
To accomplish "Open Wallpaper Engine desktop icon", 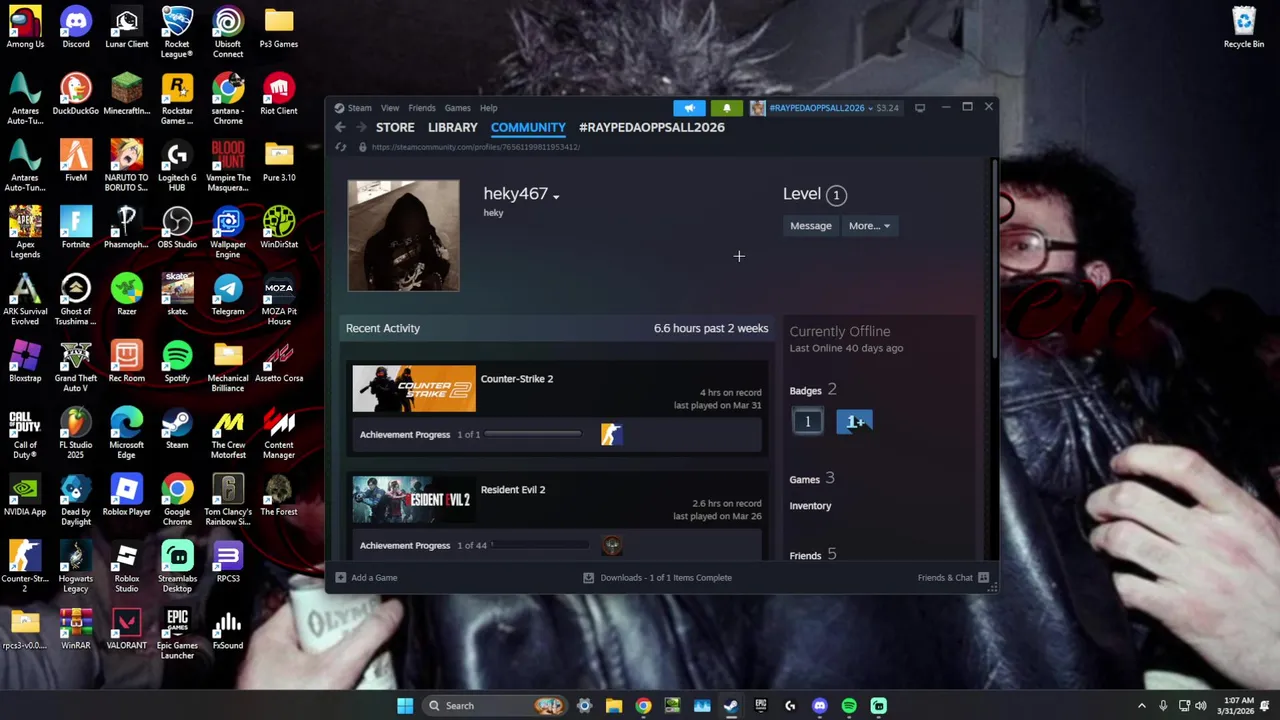I will click(228, 232).
